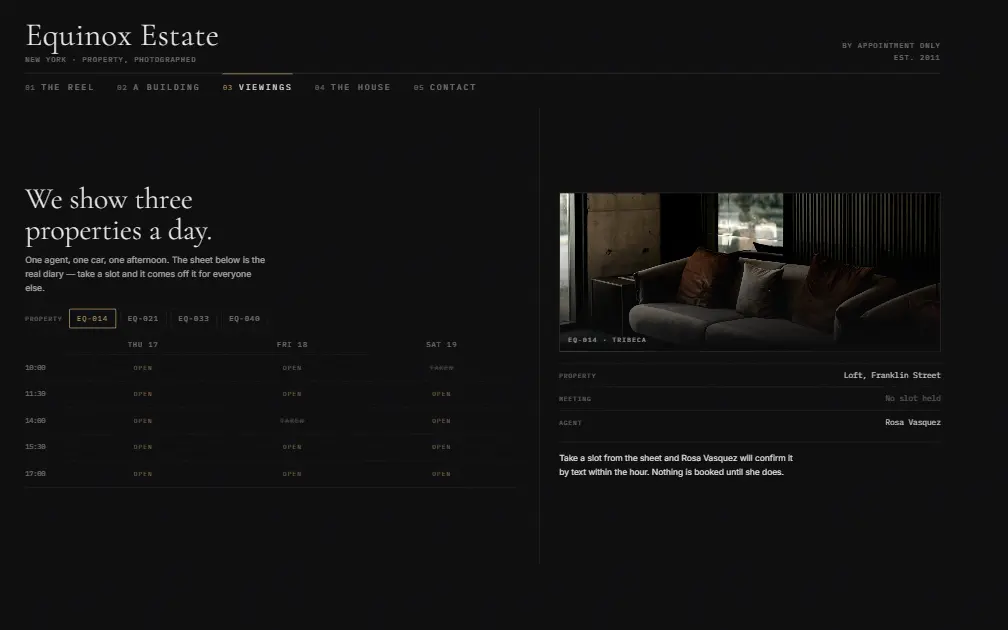1008x630 pixels.
Task: Click the Loft, Franklin Street value
Action: 892,375
